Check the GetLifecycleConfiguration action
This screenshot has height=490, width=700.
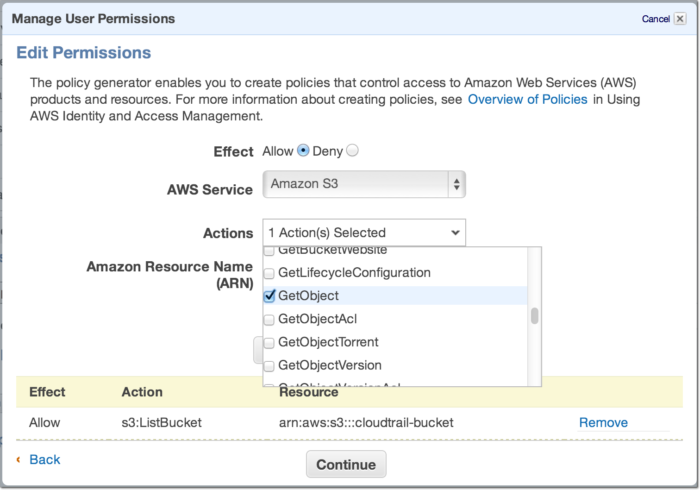pos(269,272)
